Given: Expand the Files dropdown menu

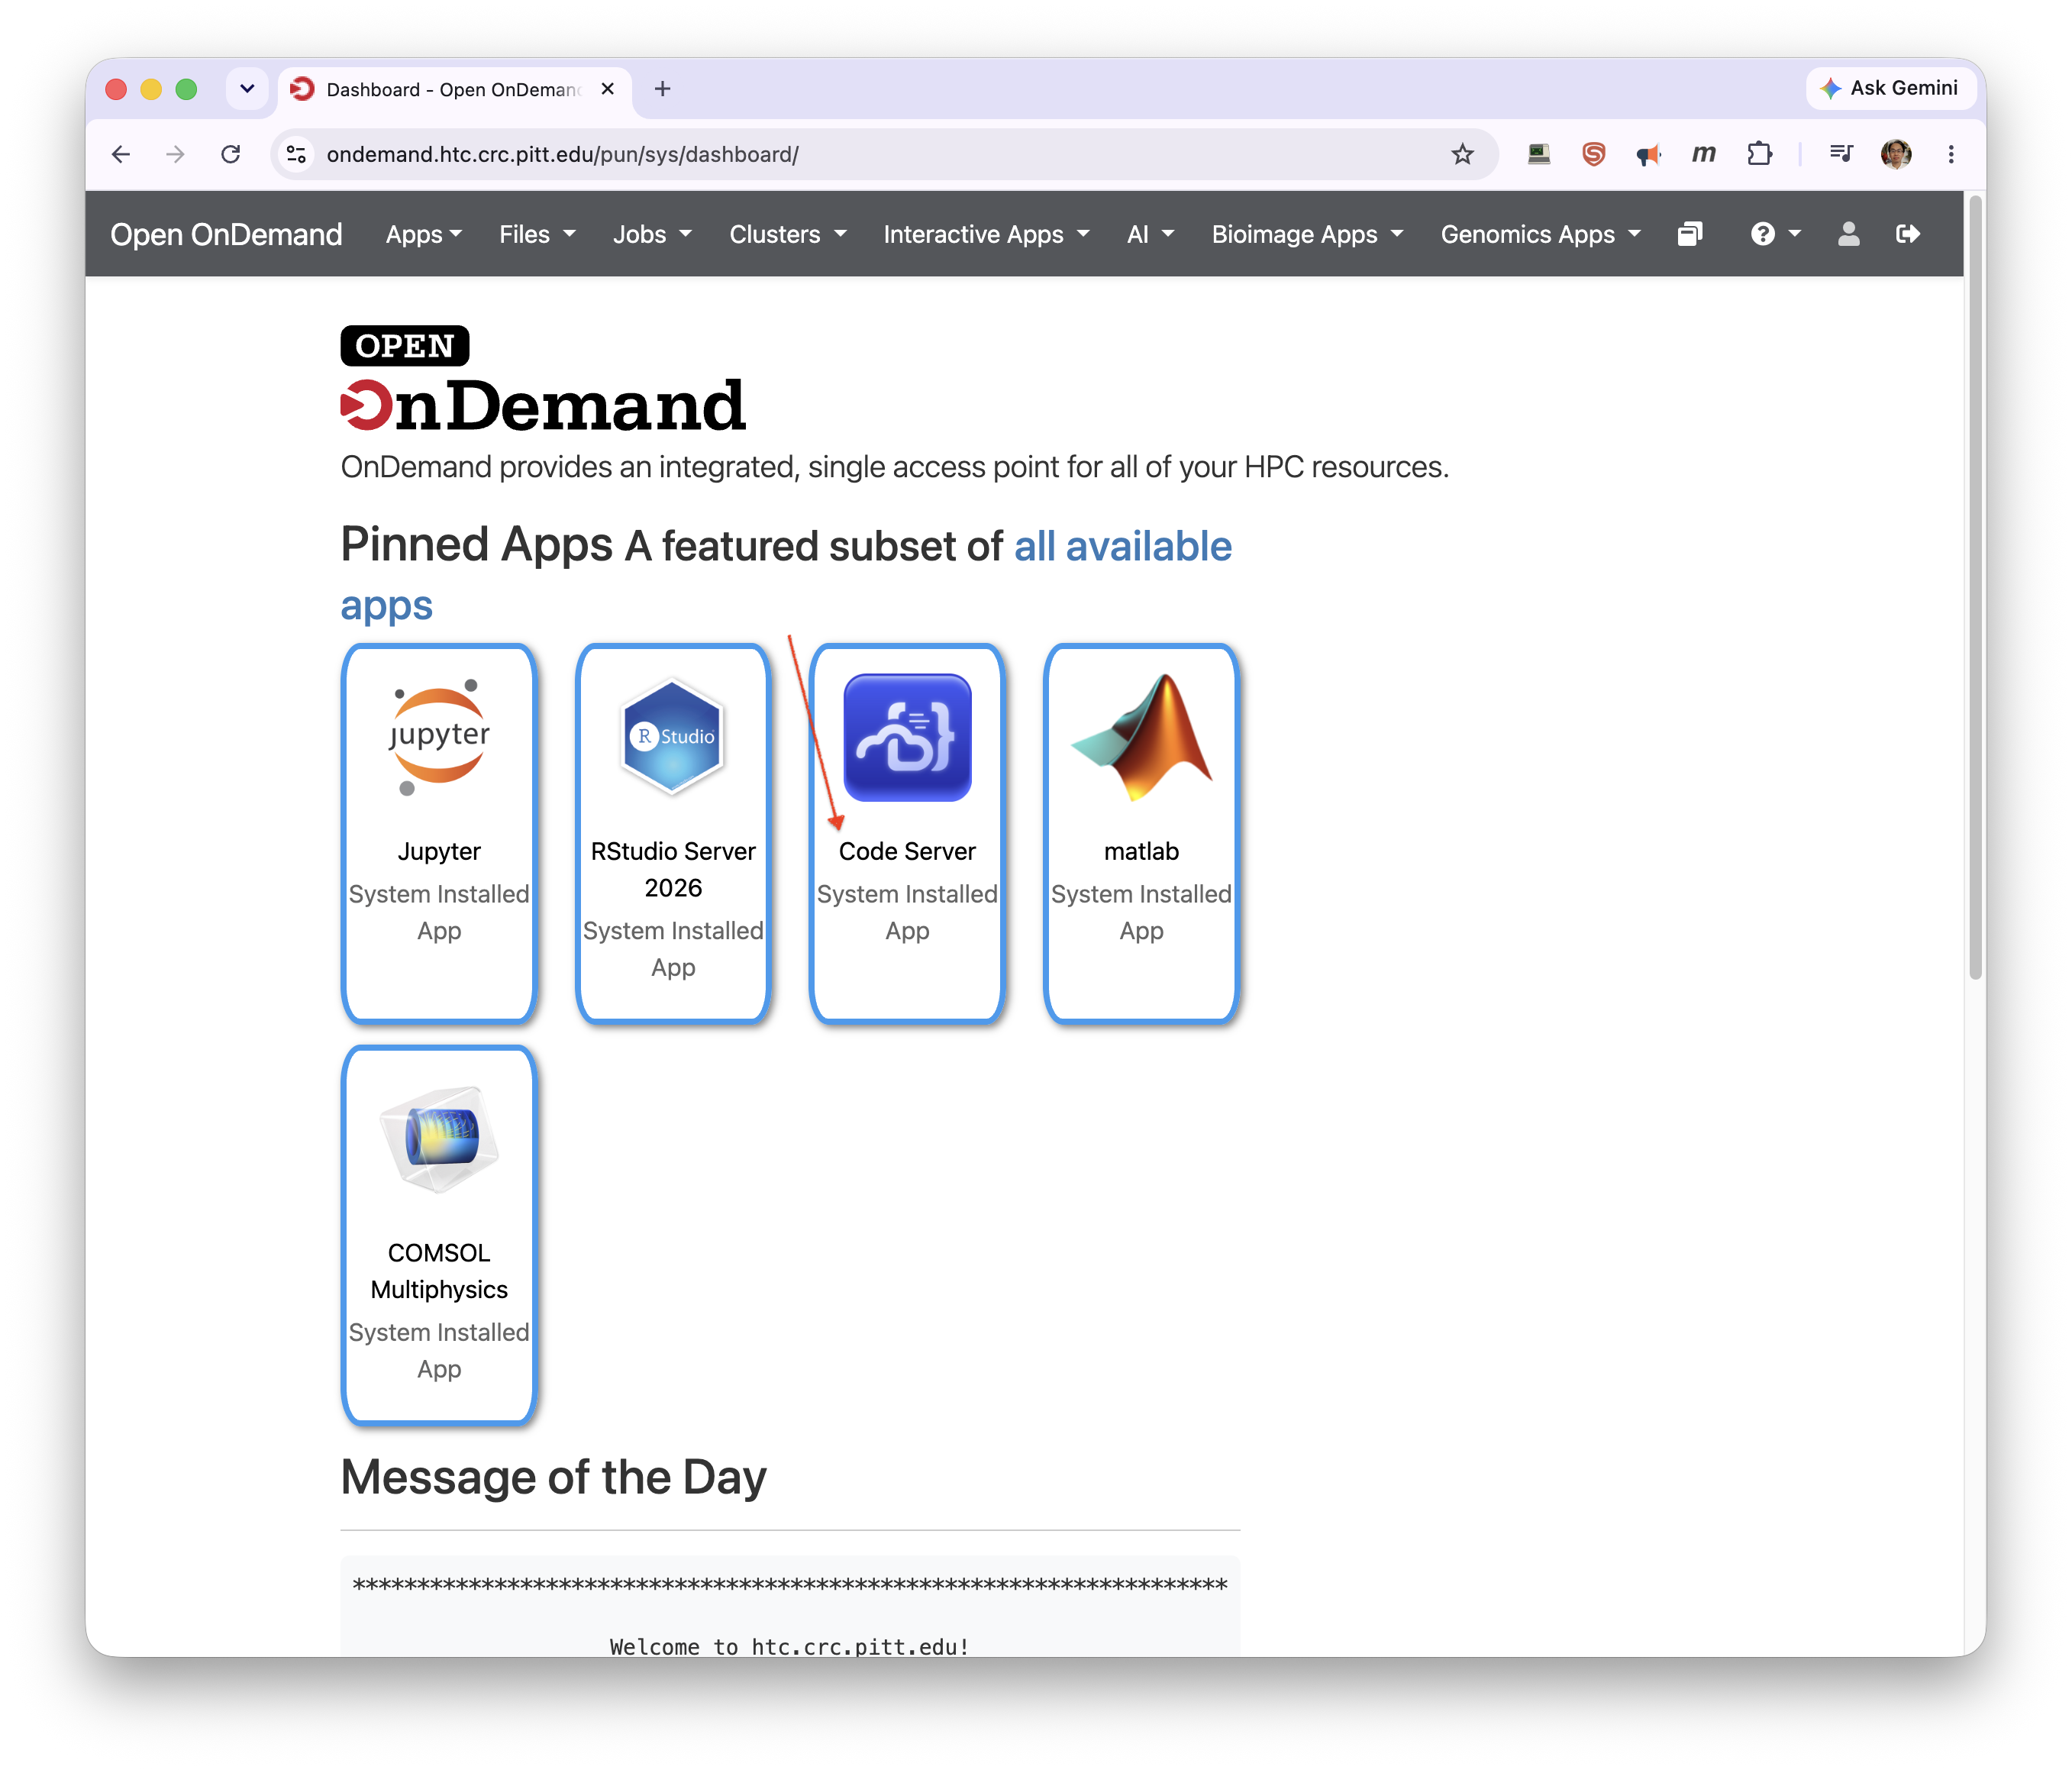Looking at the screenshot, I should pyautogui.click(x=537, y=234).
